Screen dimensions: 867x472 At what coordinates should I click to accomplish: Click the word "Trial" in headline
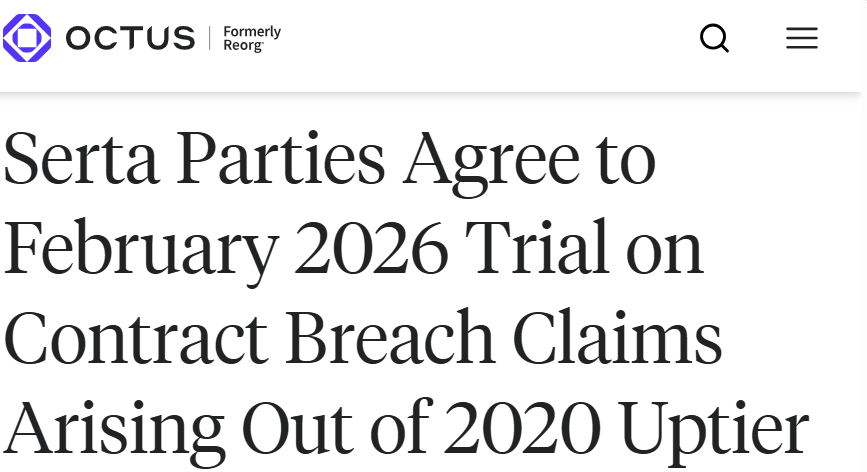pyautogui.click(x=537, y=247)
